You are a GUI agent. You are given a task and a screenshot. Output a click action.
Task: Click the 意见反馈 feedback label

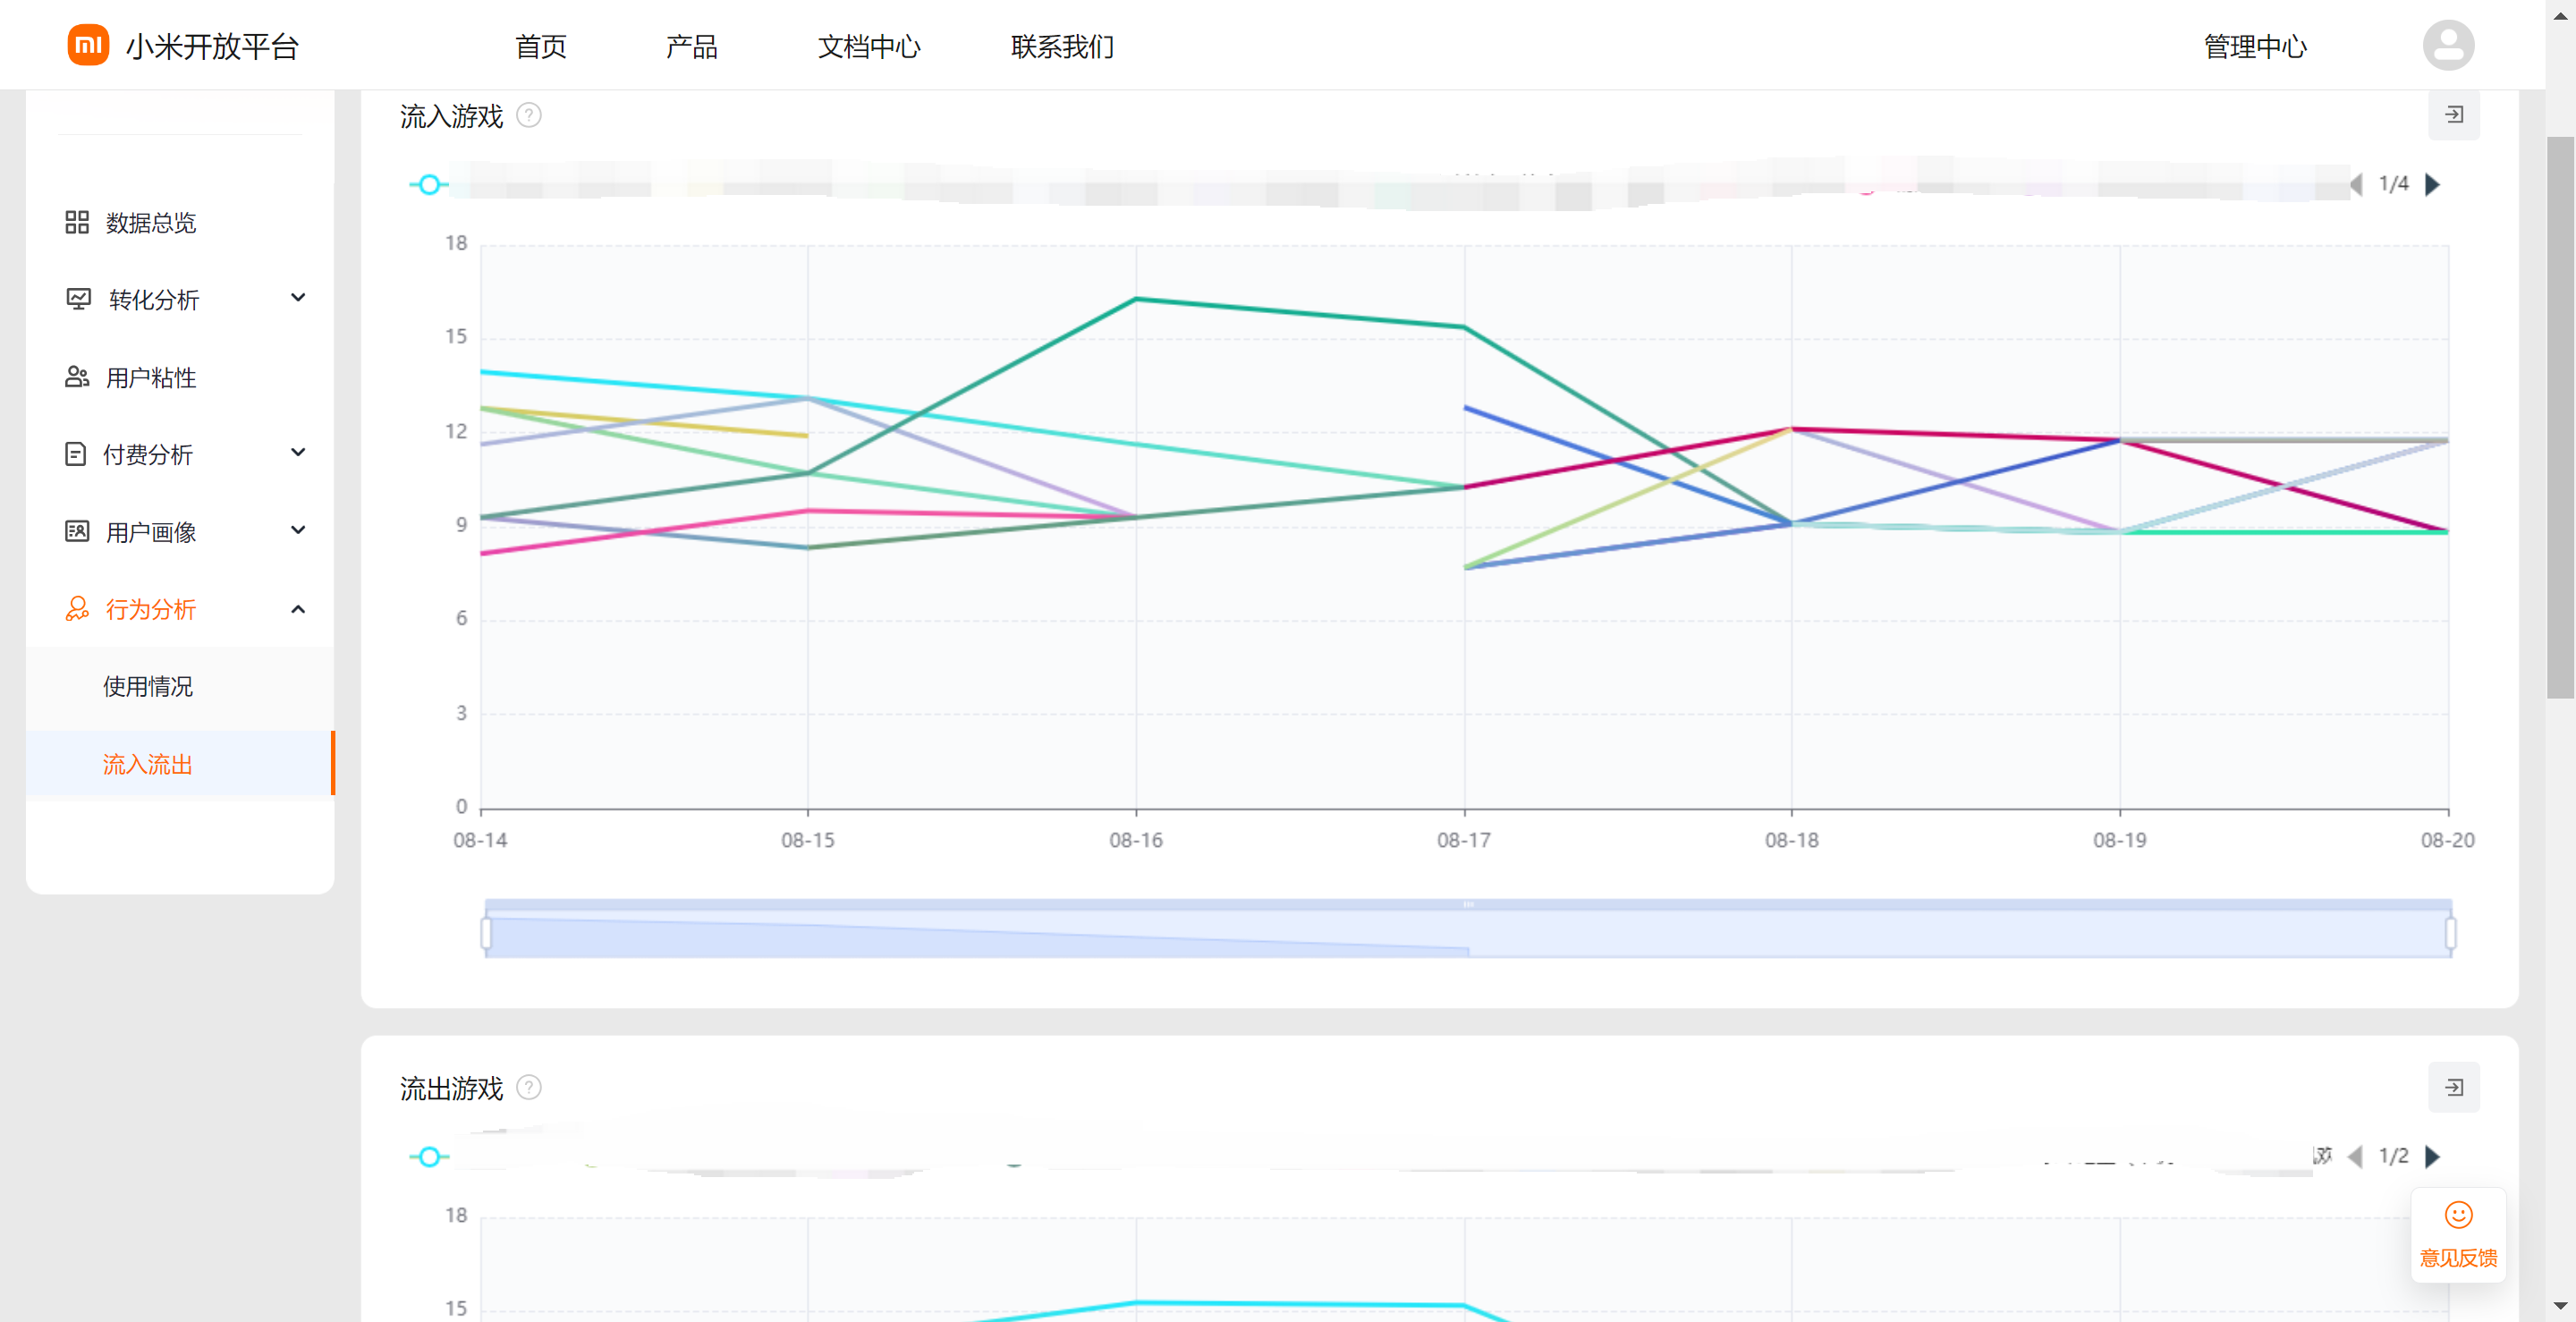click(2458, 1258)
